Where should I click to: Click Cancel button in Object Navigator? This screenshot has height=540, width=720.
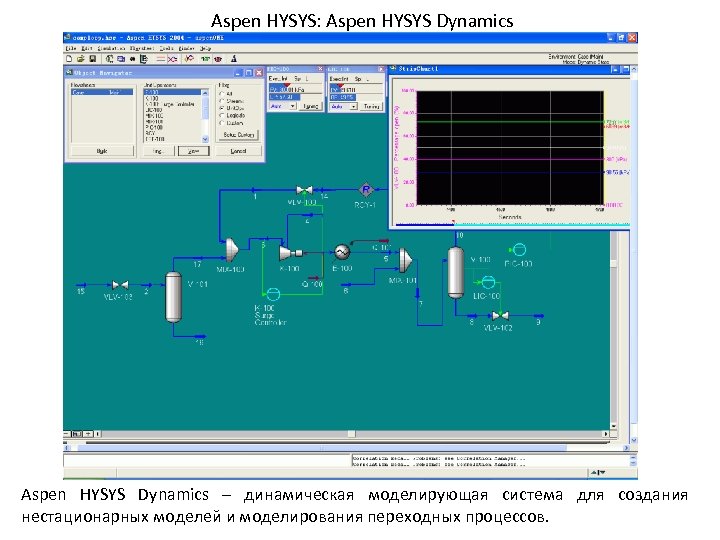coord(238,151)
